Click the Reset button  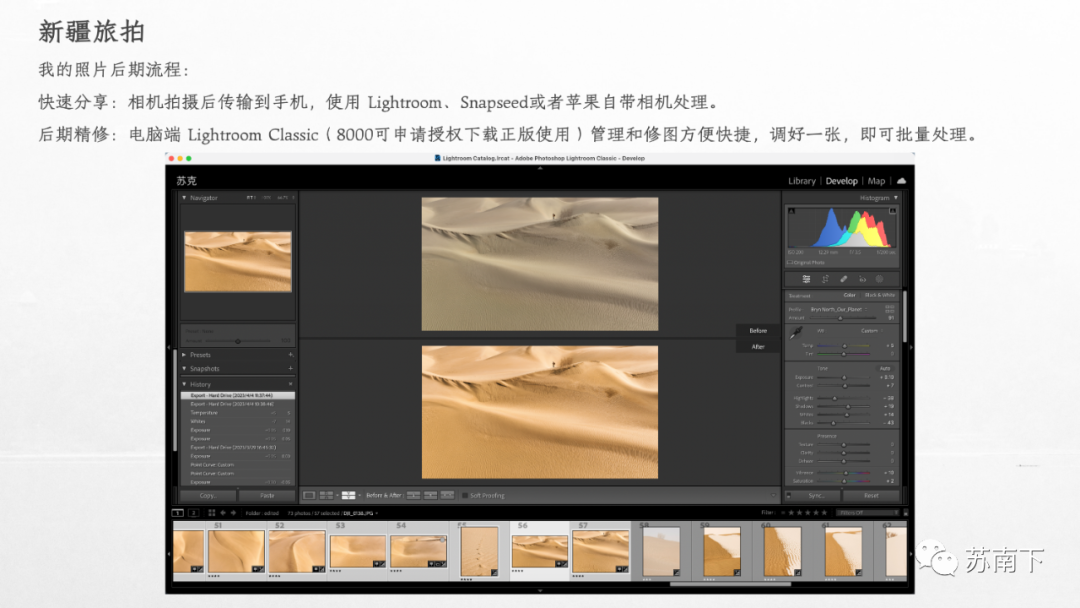coord(871,495)
